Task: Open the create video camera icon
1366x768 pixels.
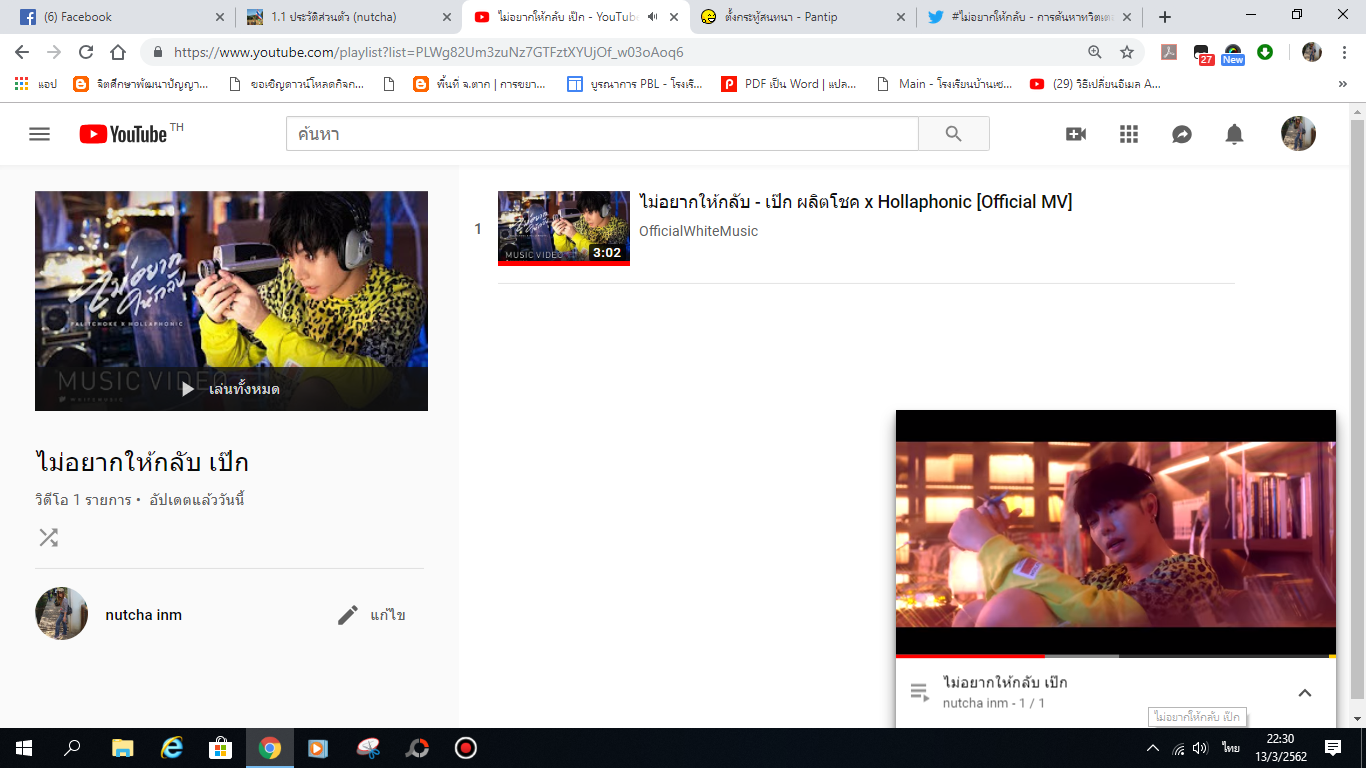Action: click(1076, 134)
